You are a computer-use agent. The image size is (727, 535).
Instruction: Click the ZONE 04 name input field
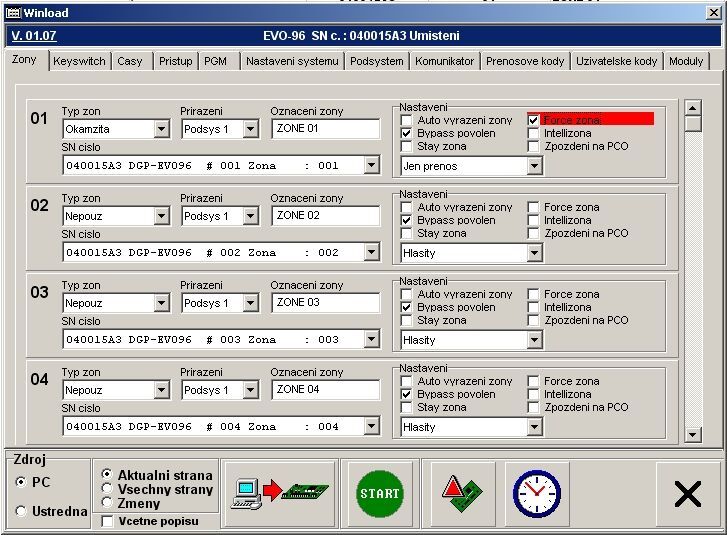click(325, 390)
